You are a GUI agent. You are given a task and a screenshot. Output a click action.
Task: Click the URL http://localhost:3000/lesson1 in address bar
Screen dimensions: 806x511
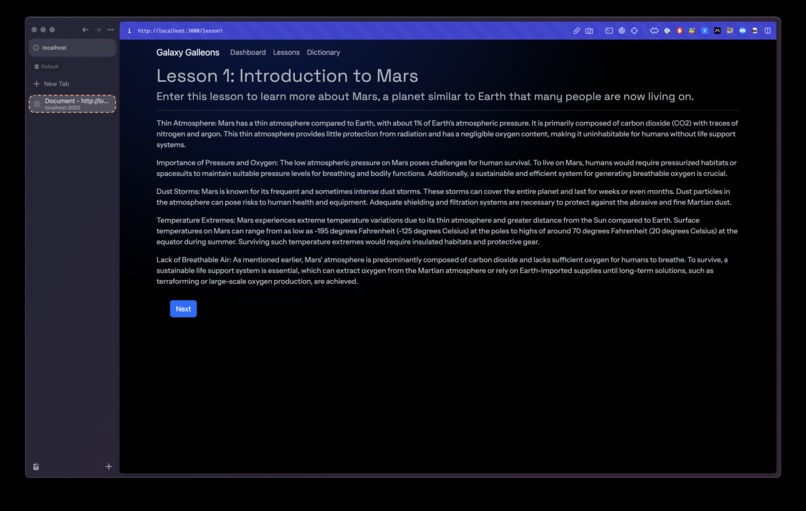coord(180,31)
